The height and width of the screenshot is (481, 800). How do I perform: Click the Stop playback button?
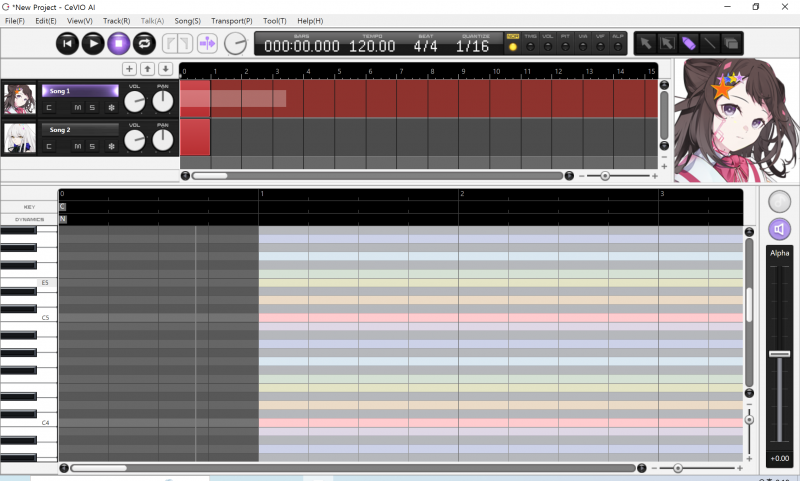[x=118, y=43]
